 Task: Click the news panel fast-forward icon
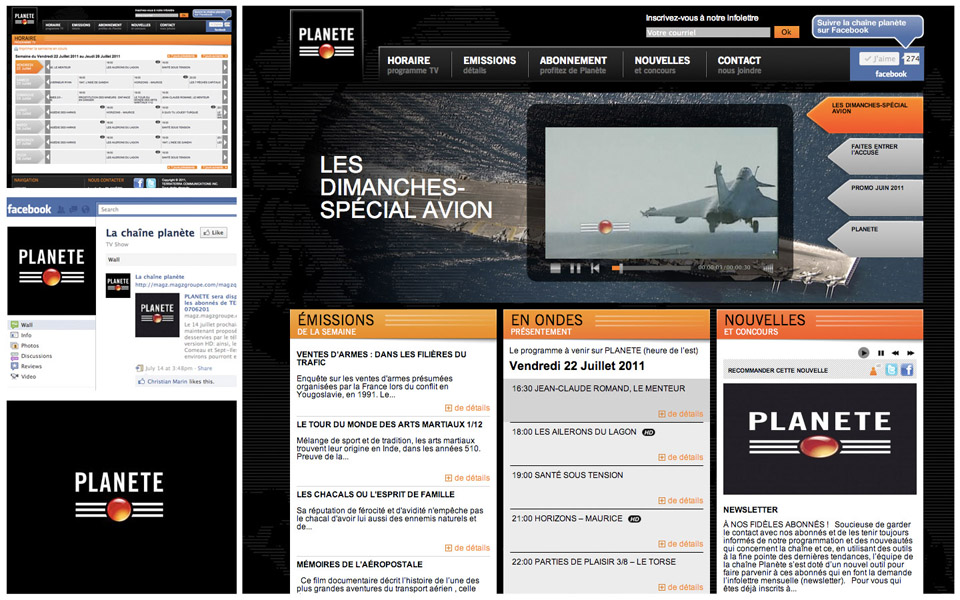pyautogui.click(x=909, y=353)
